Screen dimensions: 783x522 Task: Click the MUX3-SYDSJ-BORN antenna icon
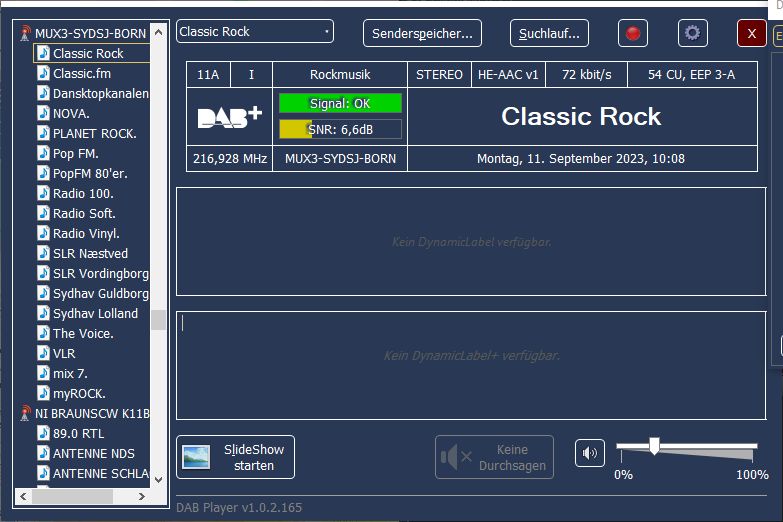26,33
